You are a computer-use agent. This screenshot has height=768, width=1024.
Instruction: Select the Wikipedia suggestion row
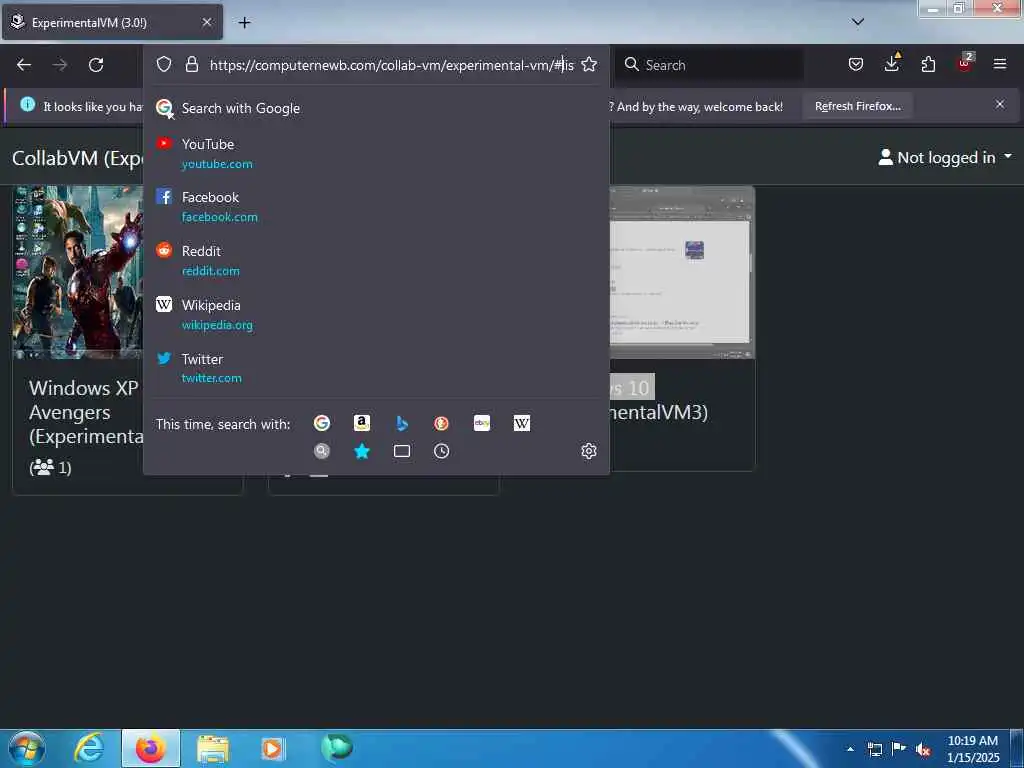click(376, 315)
